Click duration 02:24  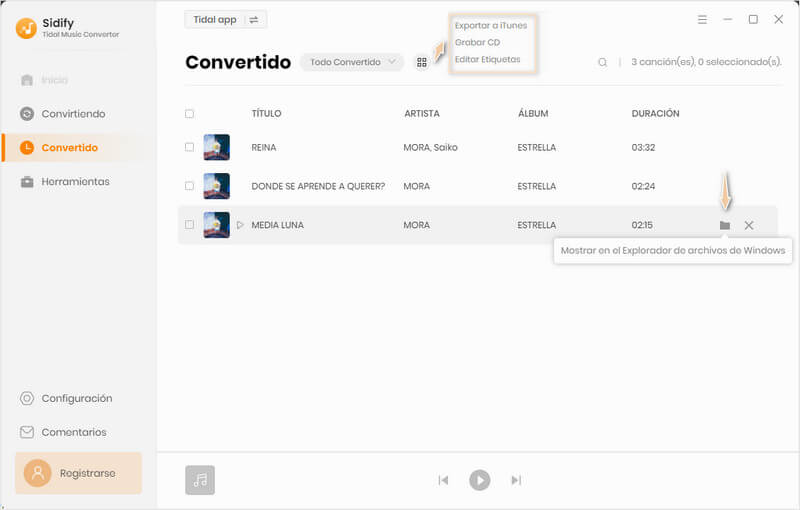tap(643, 186)
